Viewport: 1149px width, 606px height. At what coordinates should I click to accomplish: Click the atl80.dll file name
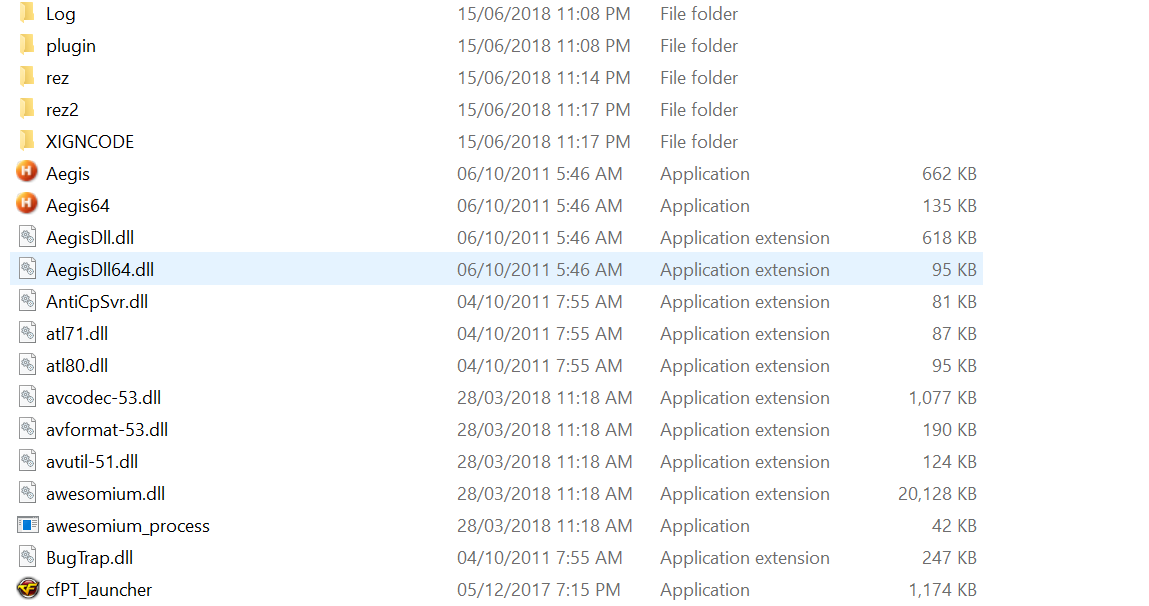click(x=77, y=366)
